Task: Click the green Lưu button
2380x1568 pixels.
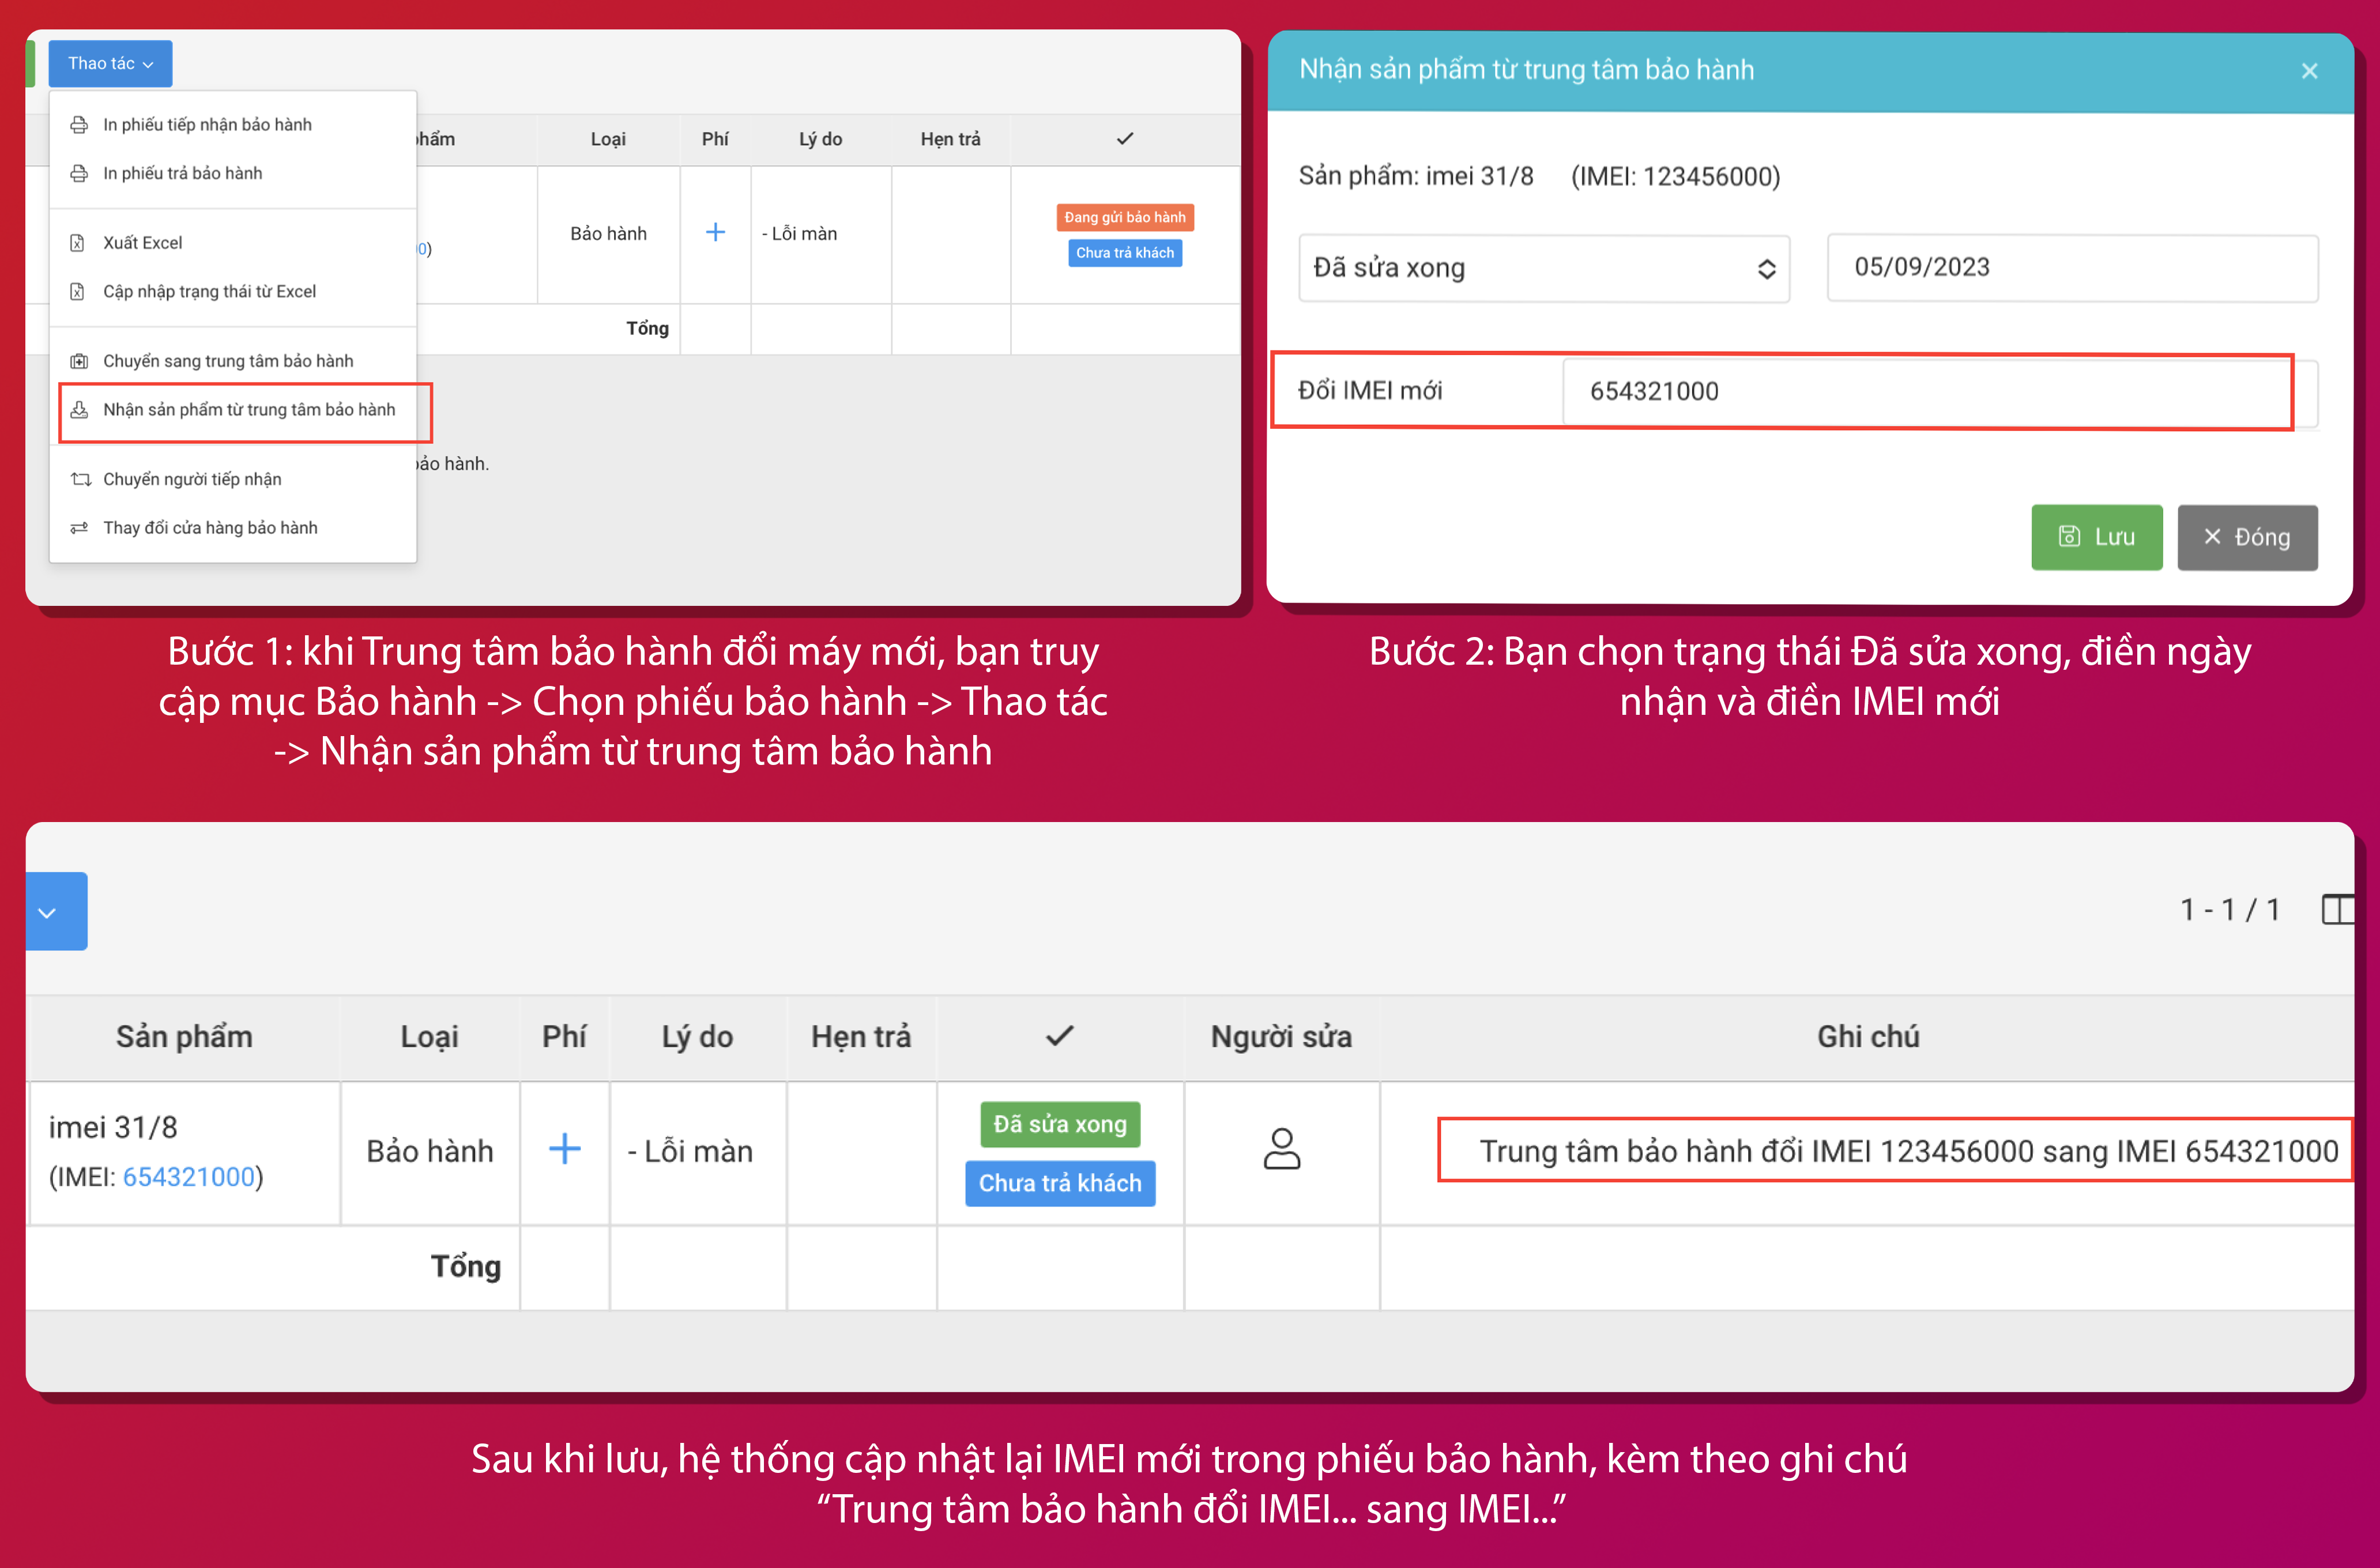Action: tap(2096, 537)
